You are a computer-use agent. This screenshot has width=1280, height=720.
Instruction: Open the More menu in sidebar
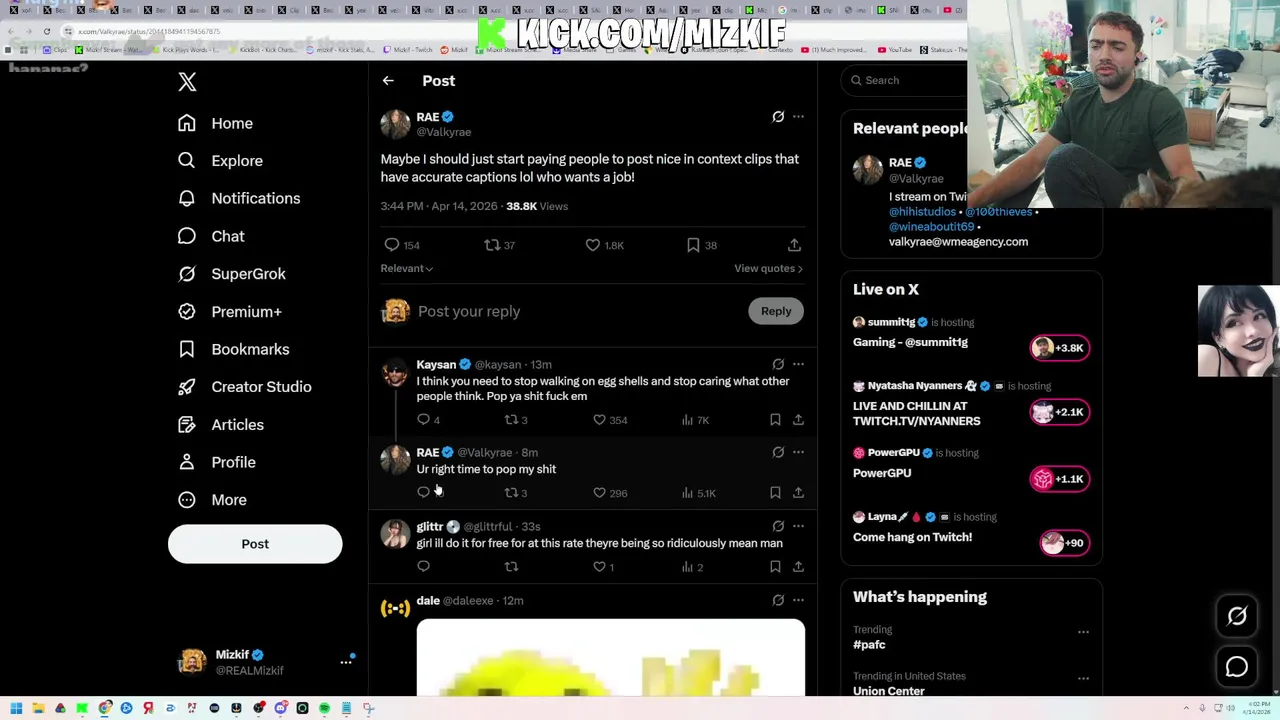212,500
